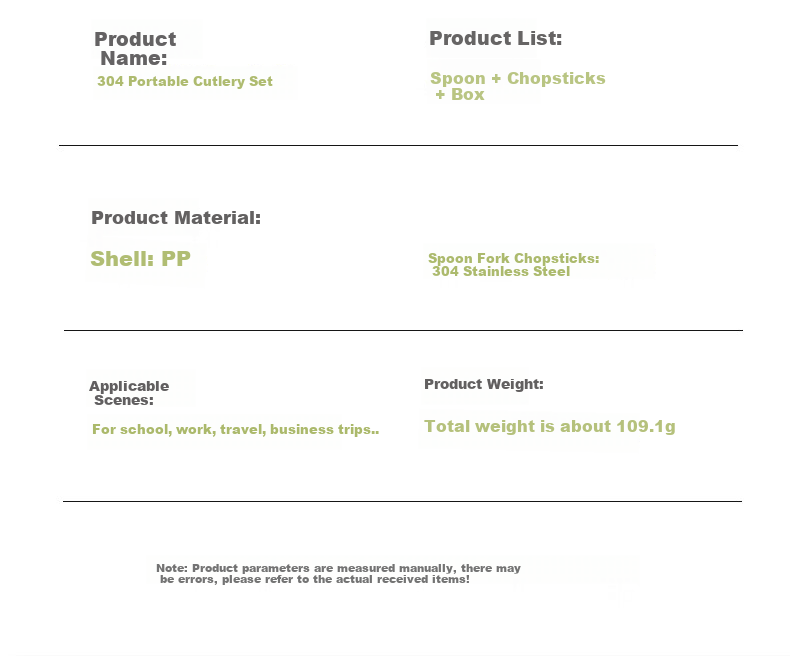Click the word 'Chopsticks' in Product List

tap(556, 78)
